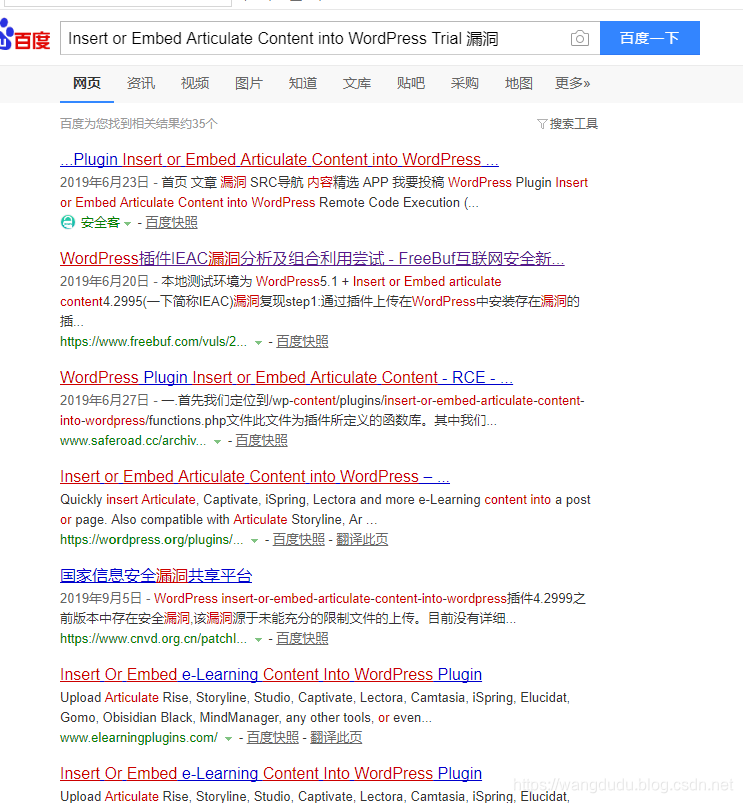Viewport: 743px width, 803px height.
Task: Expand dropdown arrow next to 安全客
Action: [128, 224]
